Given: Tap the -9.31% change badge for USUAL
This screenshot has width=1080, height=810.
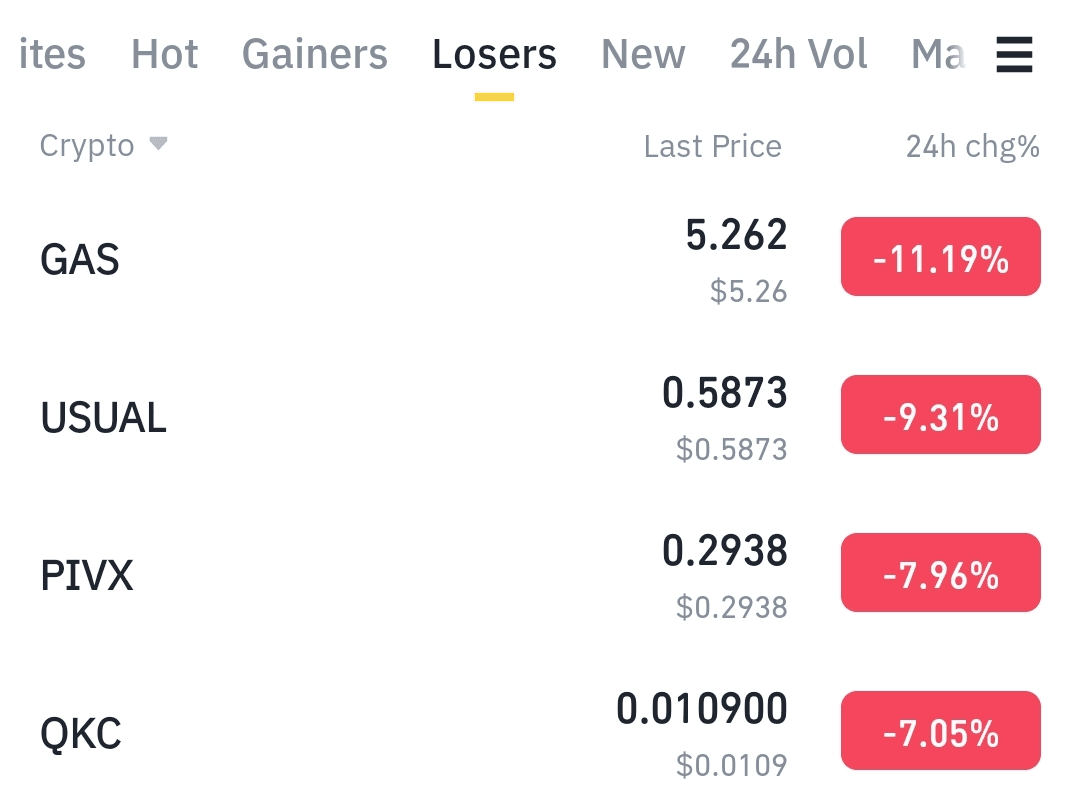Looking at the screenshot, I should 941,415.
